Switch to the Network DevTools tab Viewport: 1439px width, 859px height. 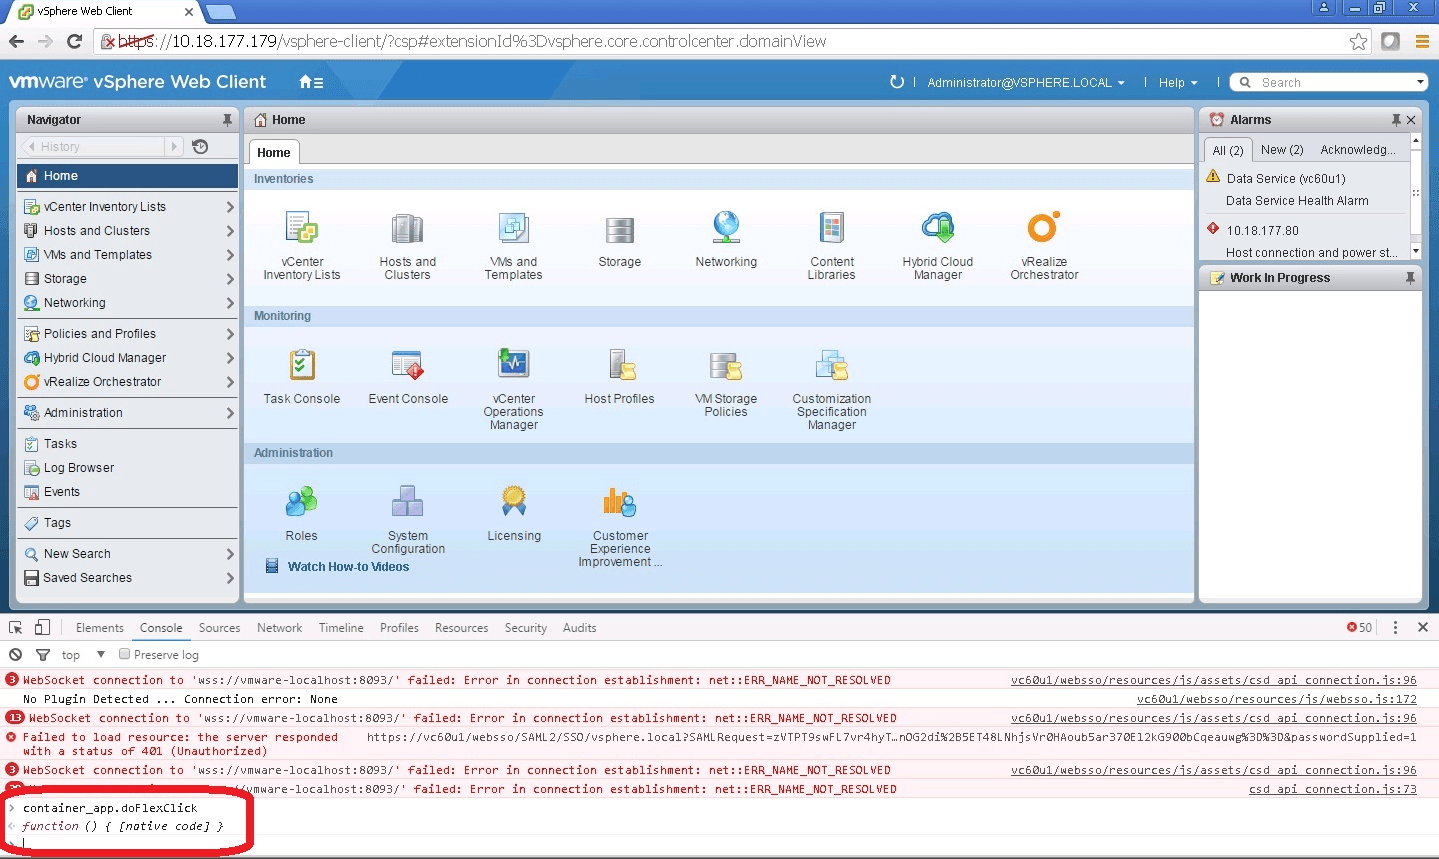(x=279, y=628)
